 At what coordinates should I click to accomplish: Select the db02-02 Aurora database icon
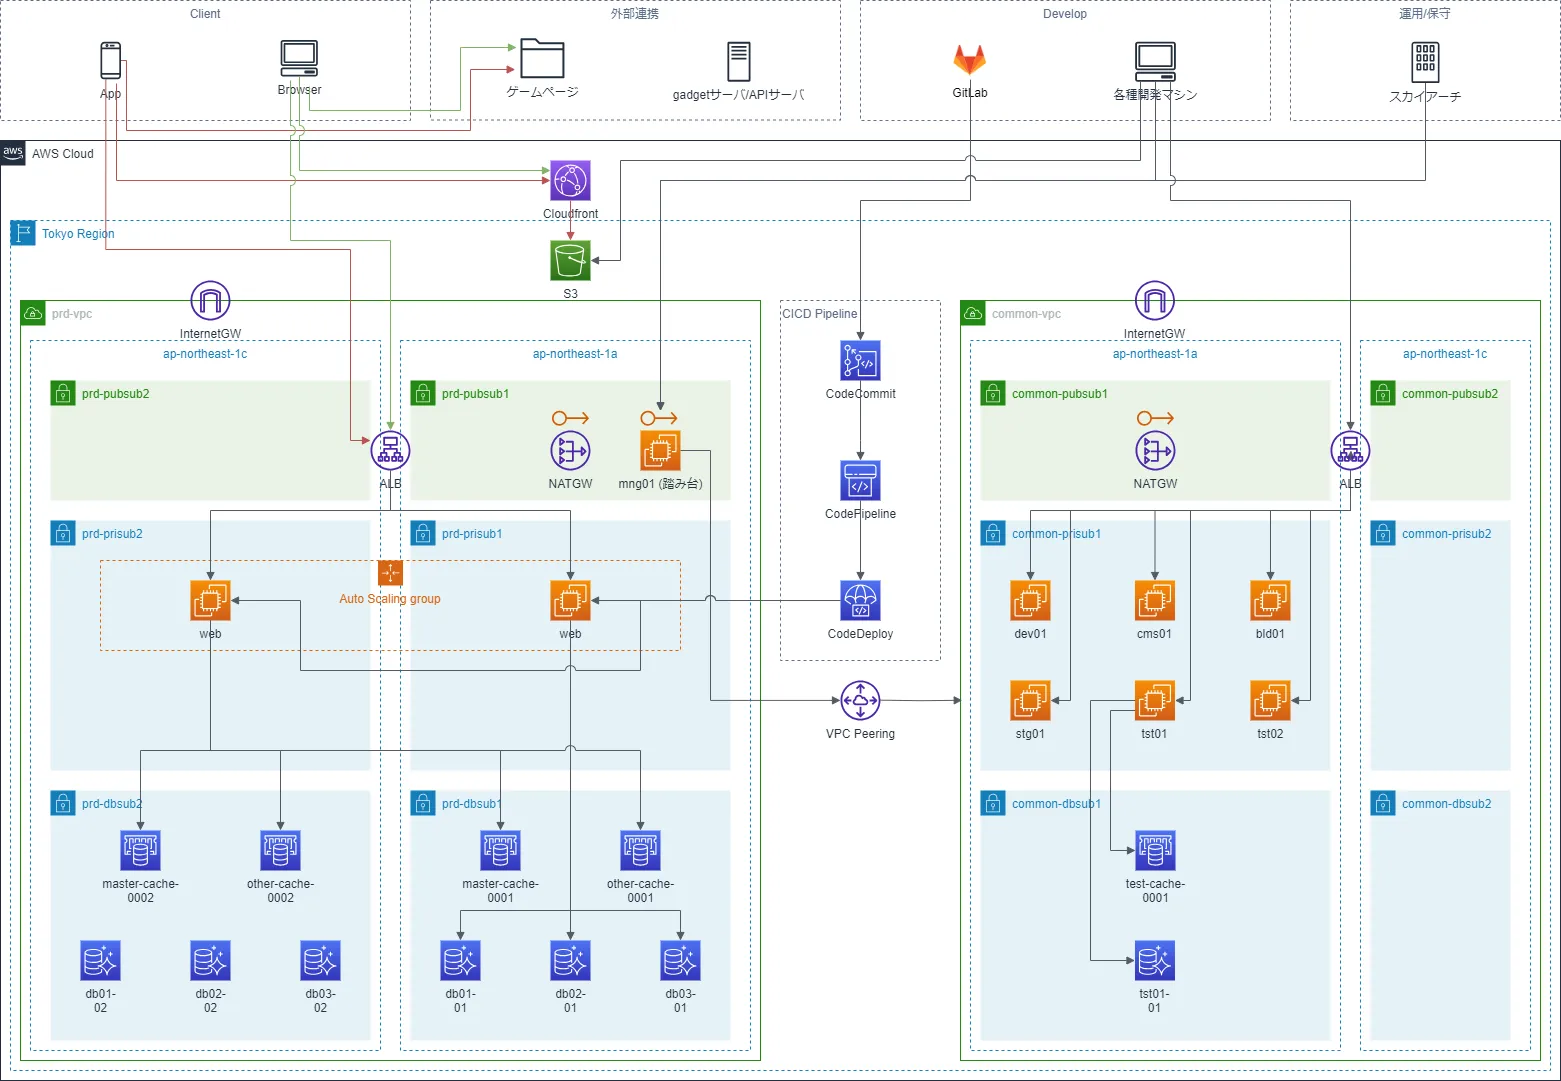[x=210, y=961]
